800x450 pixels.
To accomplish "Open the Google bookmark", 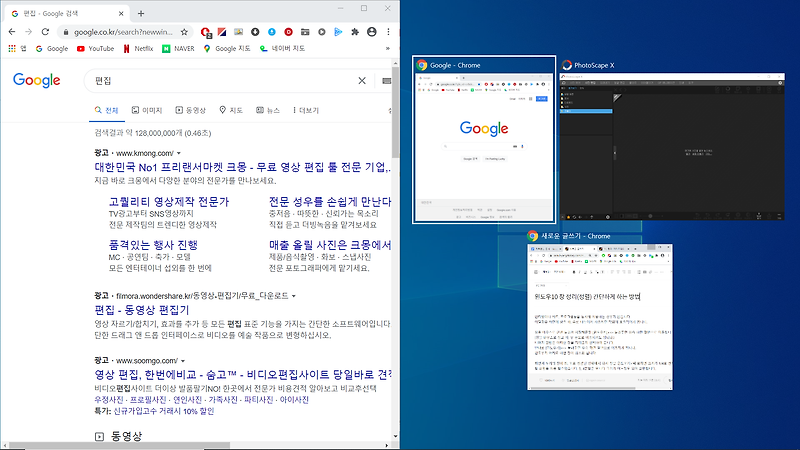I will click(x=52, y=48).
